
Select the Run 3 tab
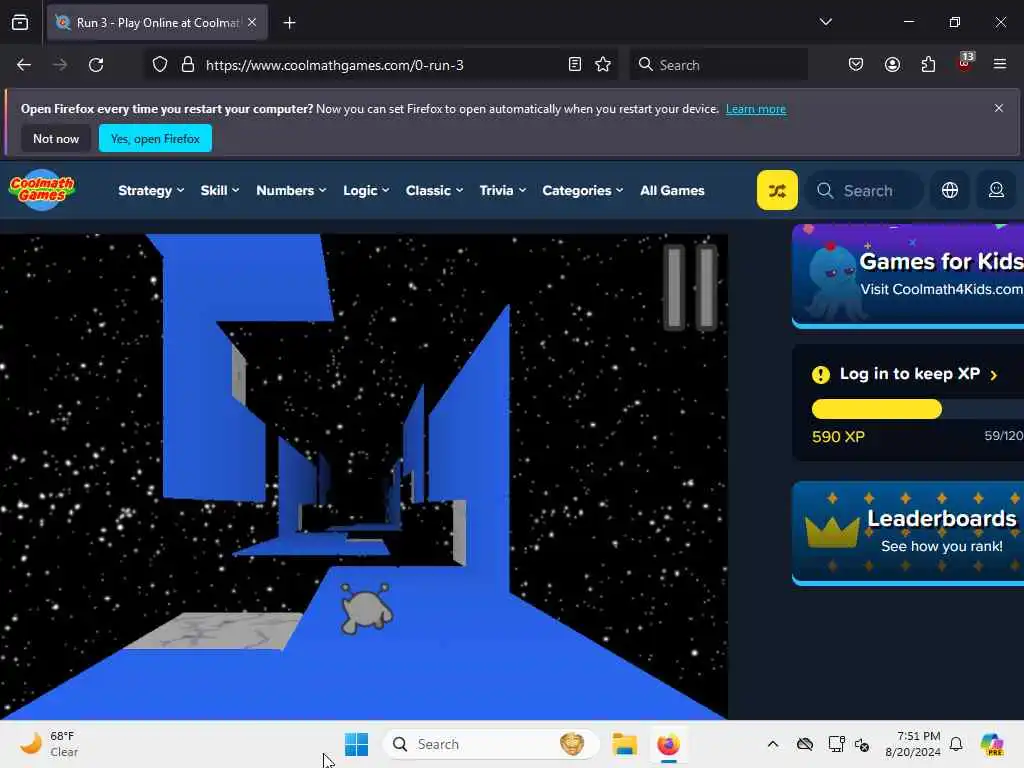157,22
